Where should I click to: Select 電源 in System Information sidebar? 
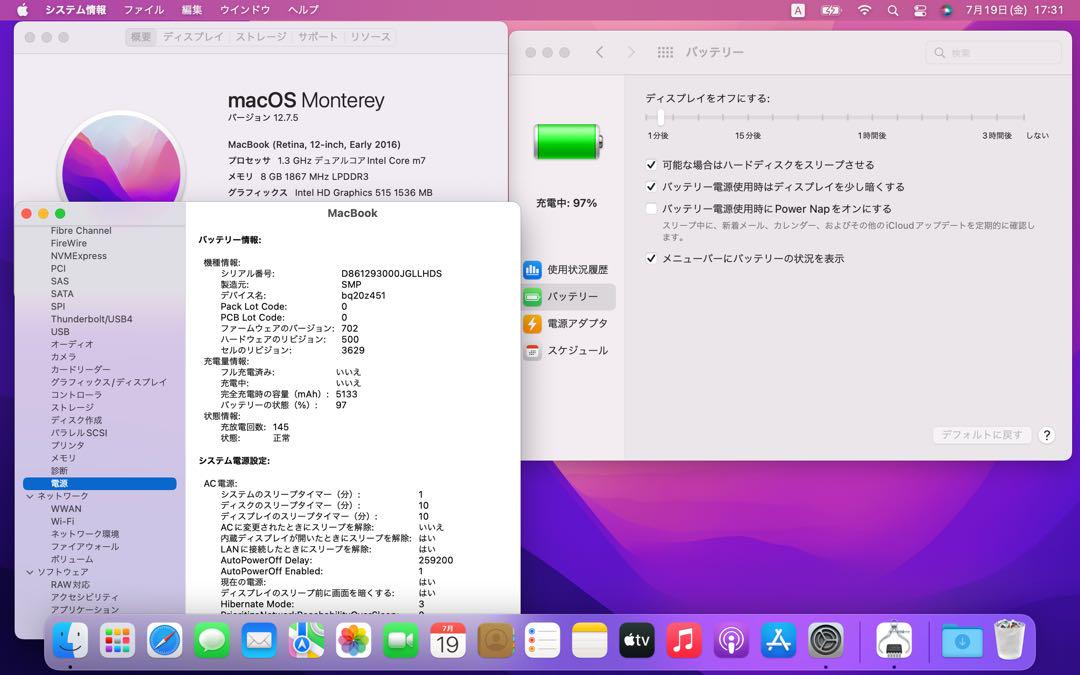(x=100, y=484)
